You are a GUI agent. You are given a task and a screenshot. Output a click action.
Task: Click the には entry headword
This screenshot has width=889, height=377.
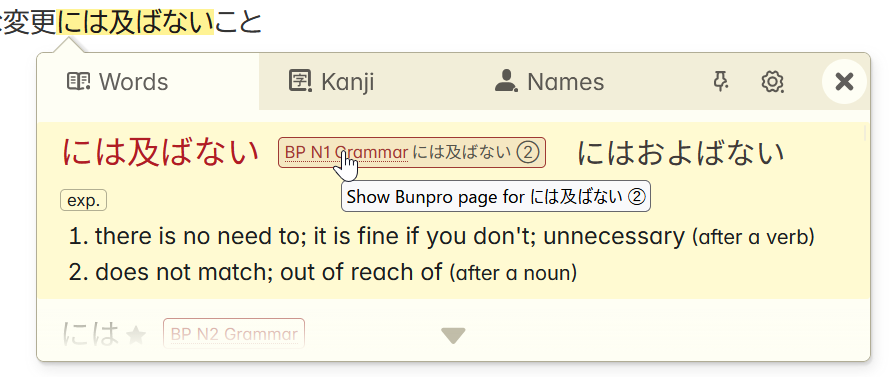(x=91, y=334)
